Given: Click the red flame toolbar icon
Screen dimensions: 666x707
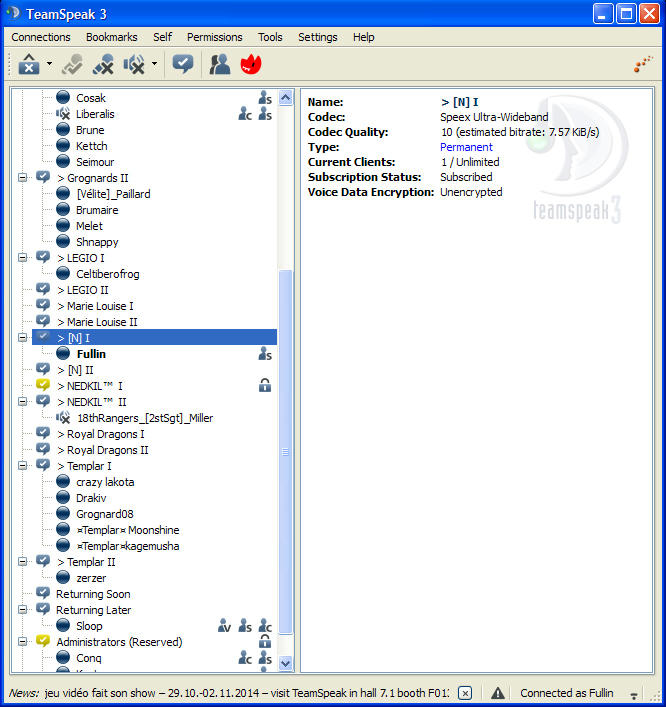Looking at the screenshot, I should click(x=251, y=64).
